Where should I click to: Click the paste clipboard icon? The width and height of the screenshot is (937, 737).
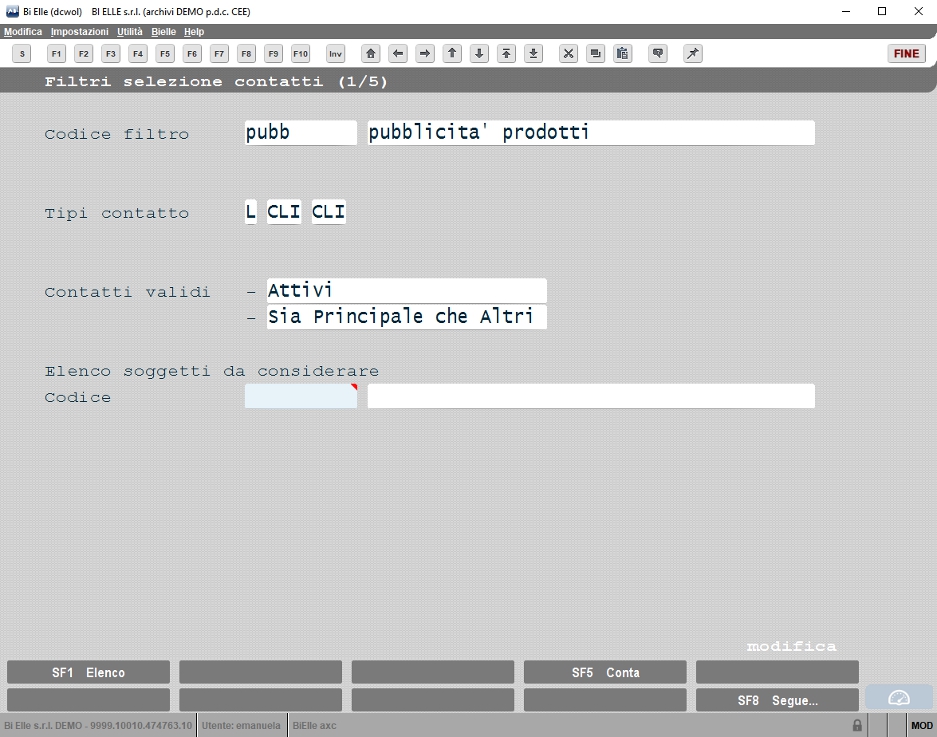622,54
